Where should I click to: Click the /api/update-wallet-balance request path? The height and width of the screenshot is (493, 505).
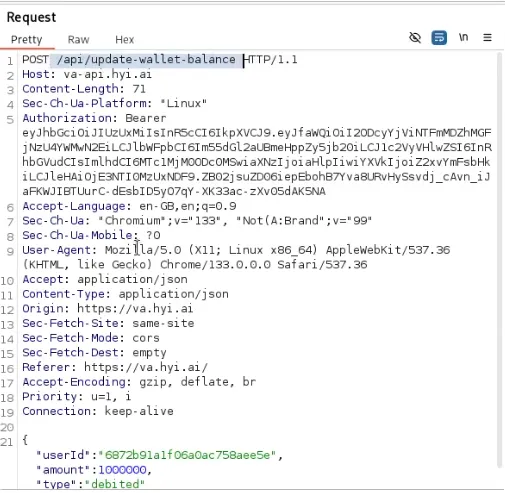click(x=146, y=60)
